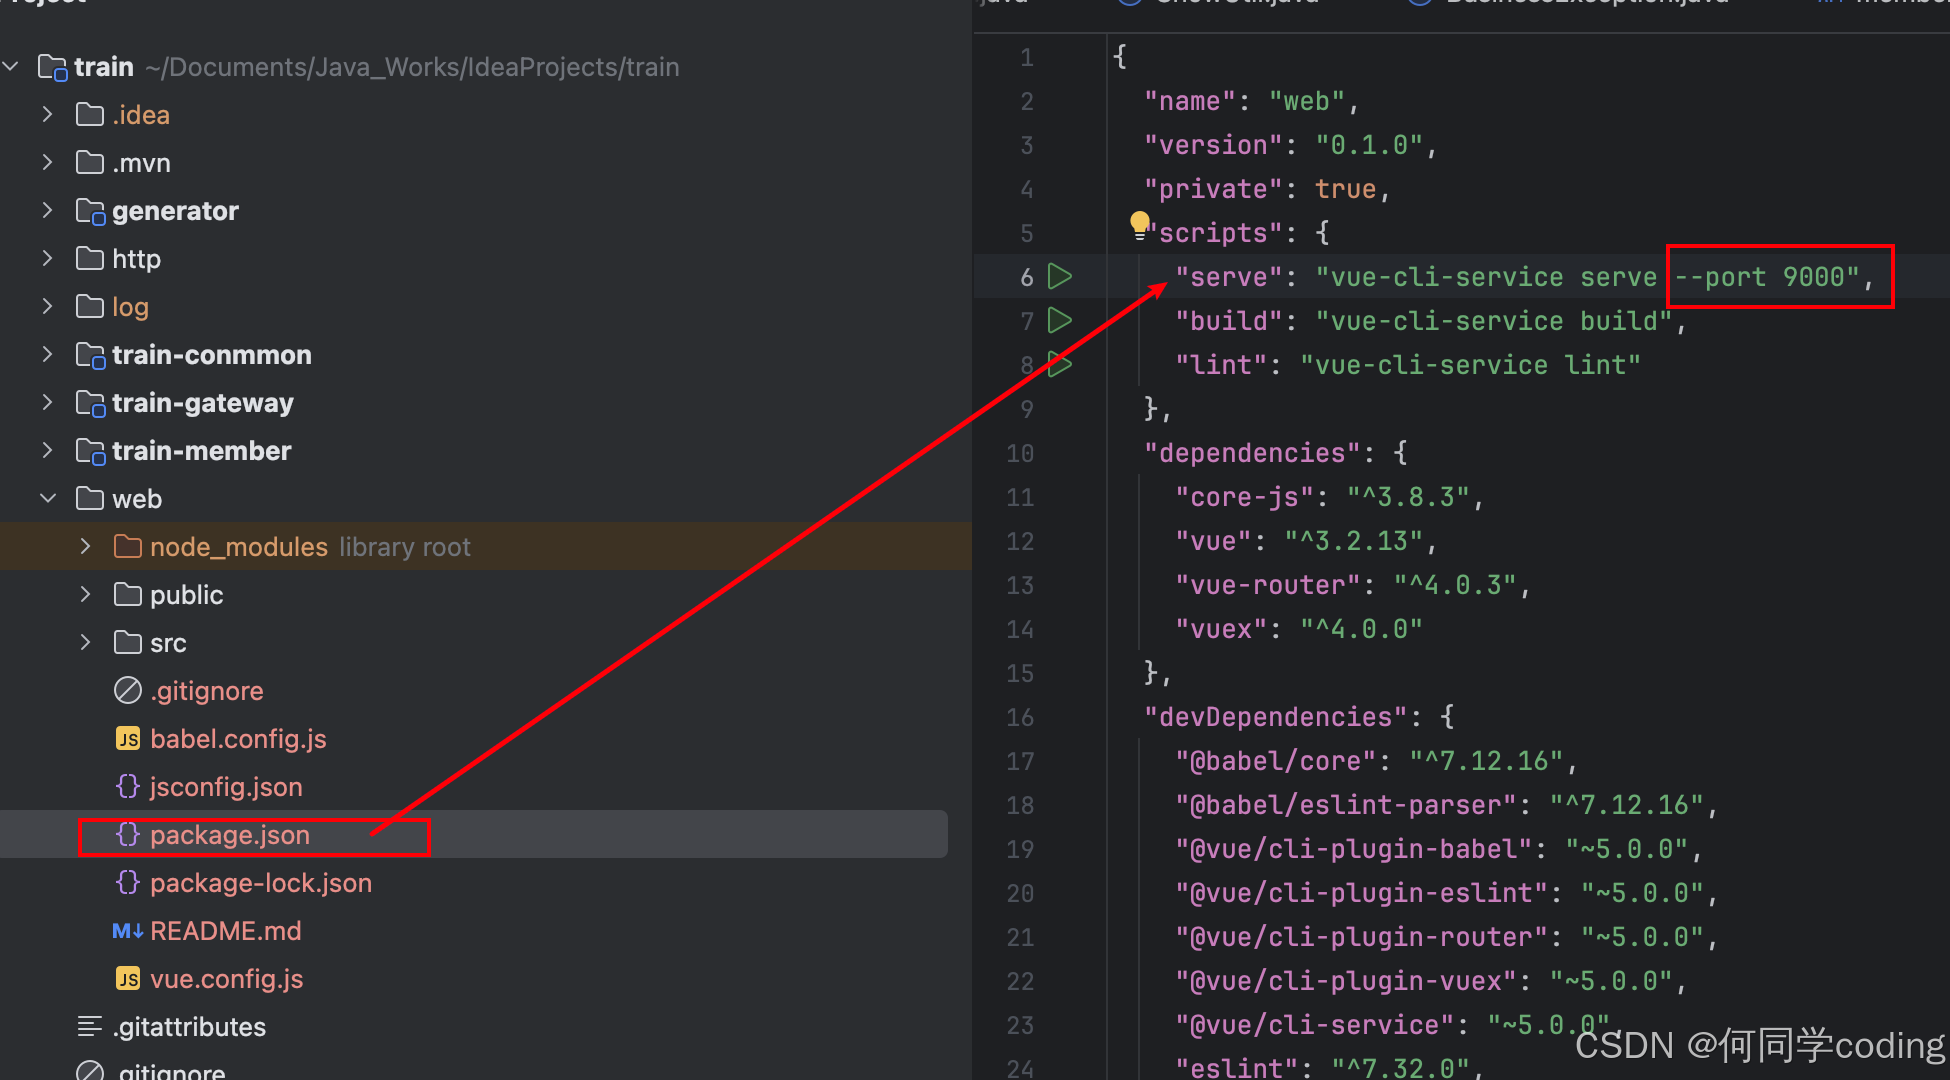This screenshot has width=1950, height=1080.
Task: Expand the .mvn folder
Action: (47, 163)
